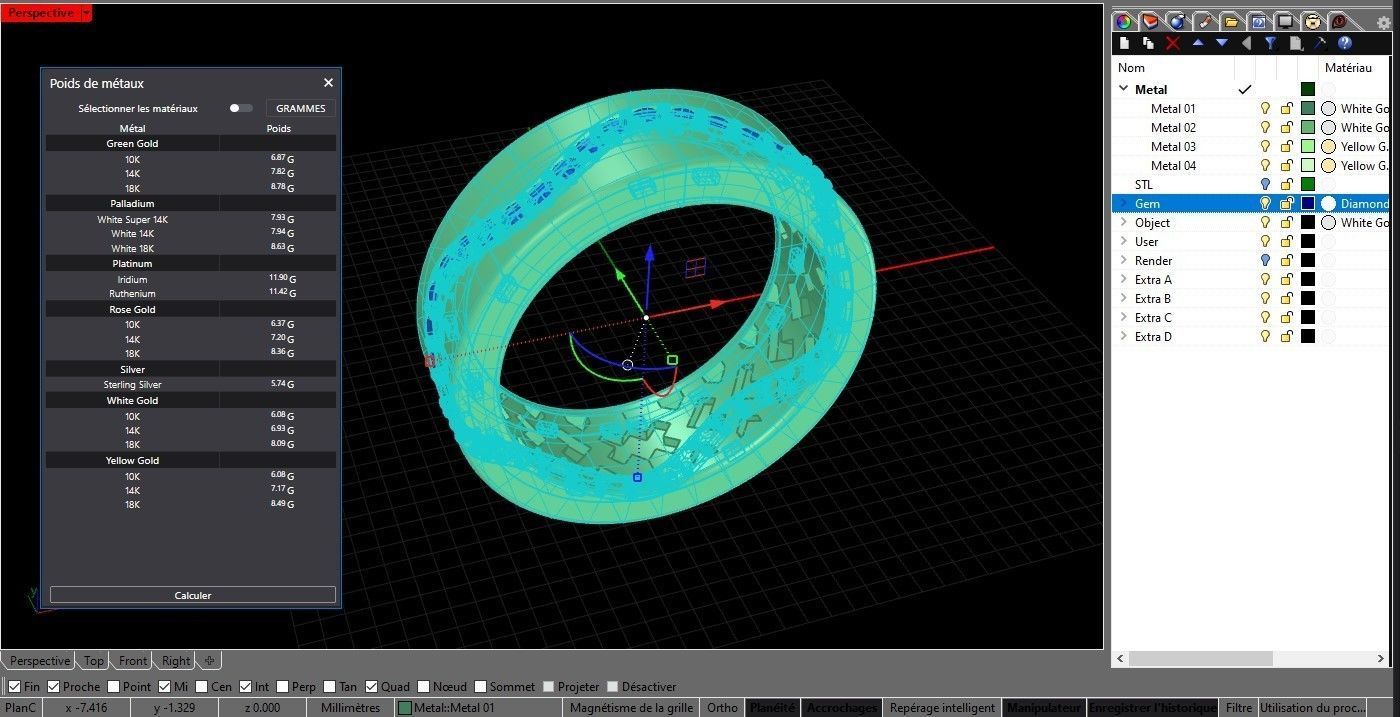Uncheck the Fin object snap

pos(14,687)
